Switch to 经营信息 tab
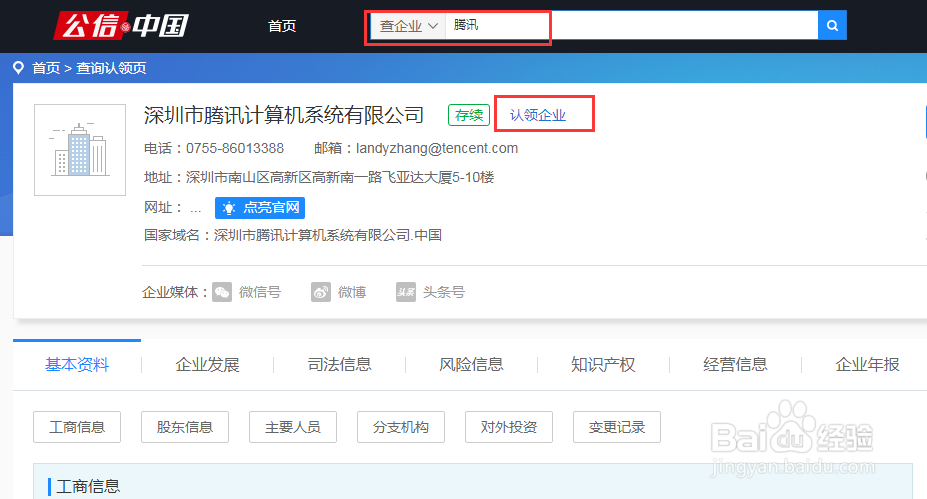The image size is (927, 499). [735, 365]
